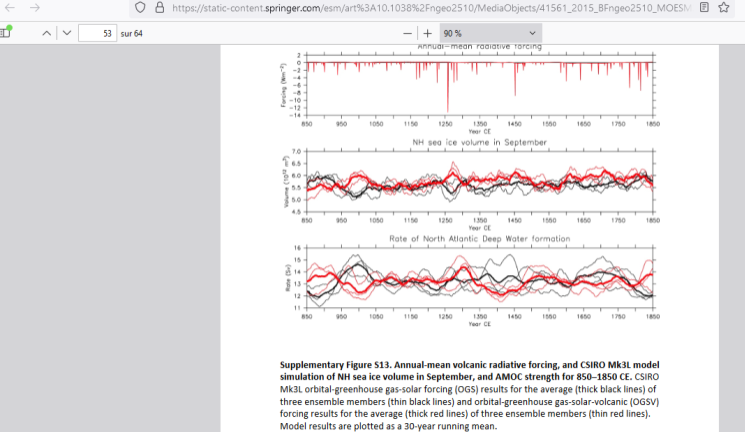Go back with the browser back arrow
The width and height of the screenshot is (745, 432).
point(10,8)
